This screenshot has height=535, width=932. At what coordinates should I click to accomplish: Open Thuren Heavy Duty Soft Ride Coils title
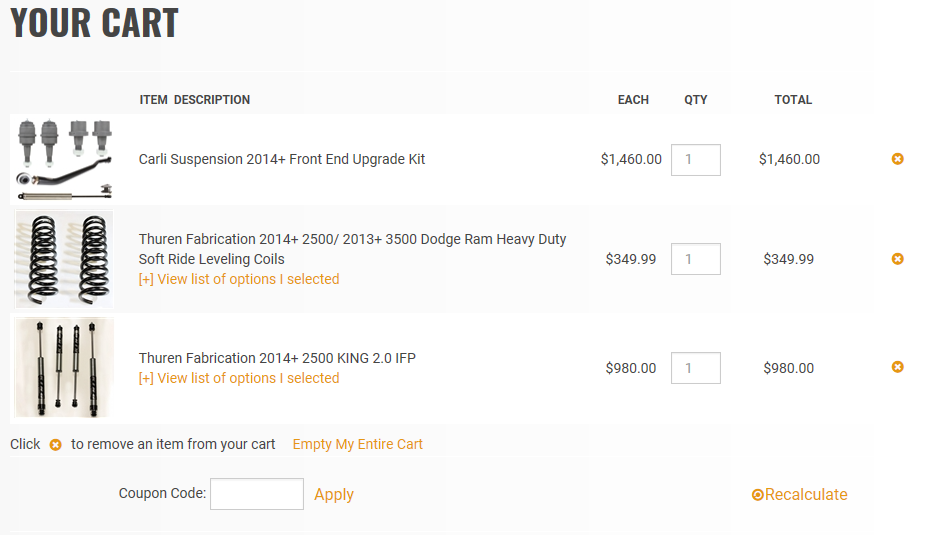(352, 249)
